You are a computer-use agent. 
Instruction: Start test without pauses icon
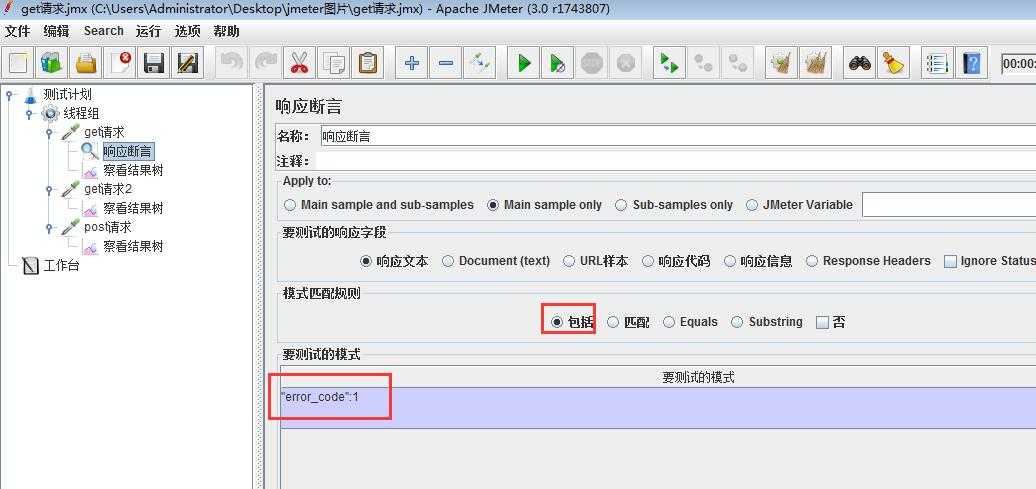(x=557, y=63)
